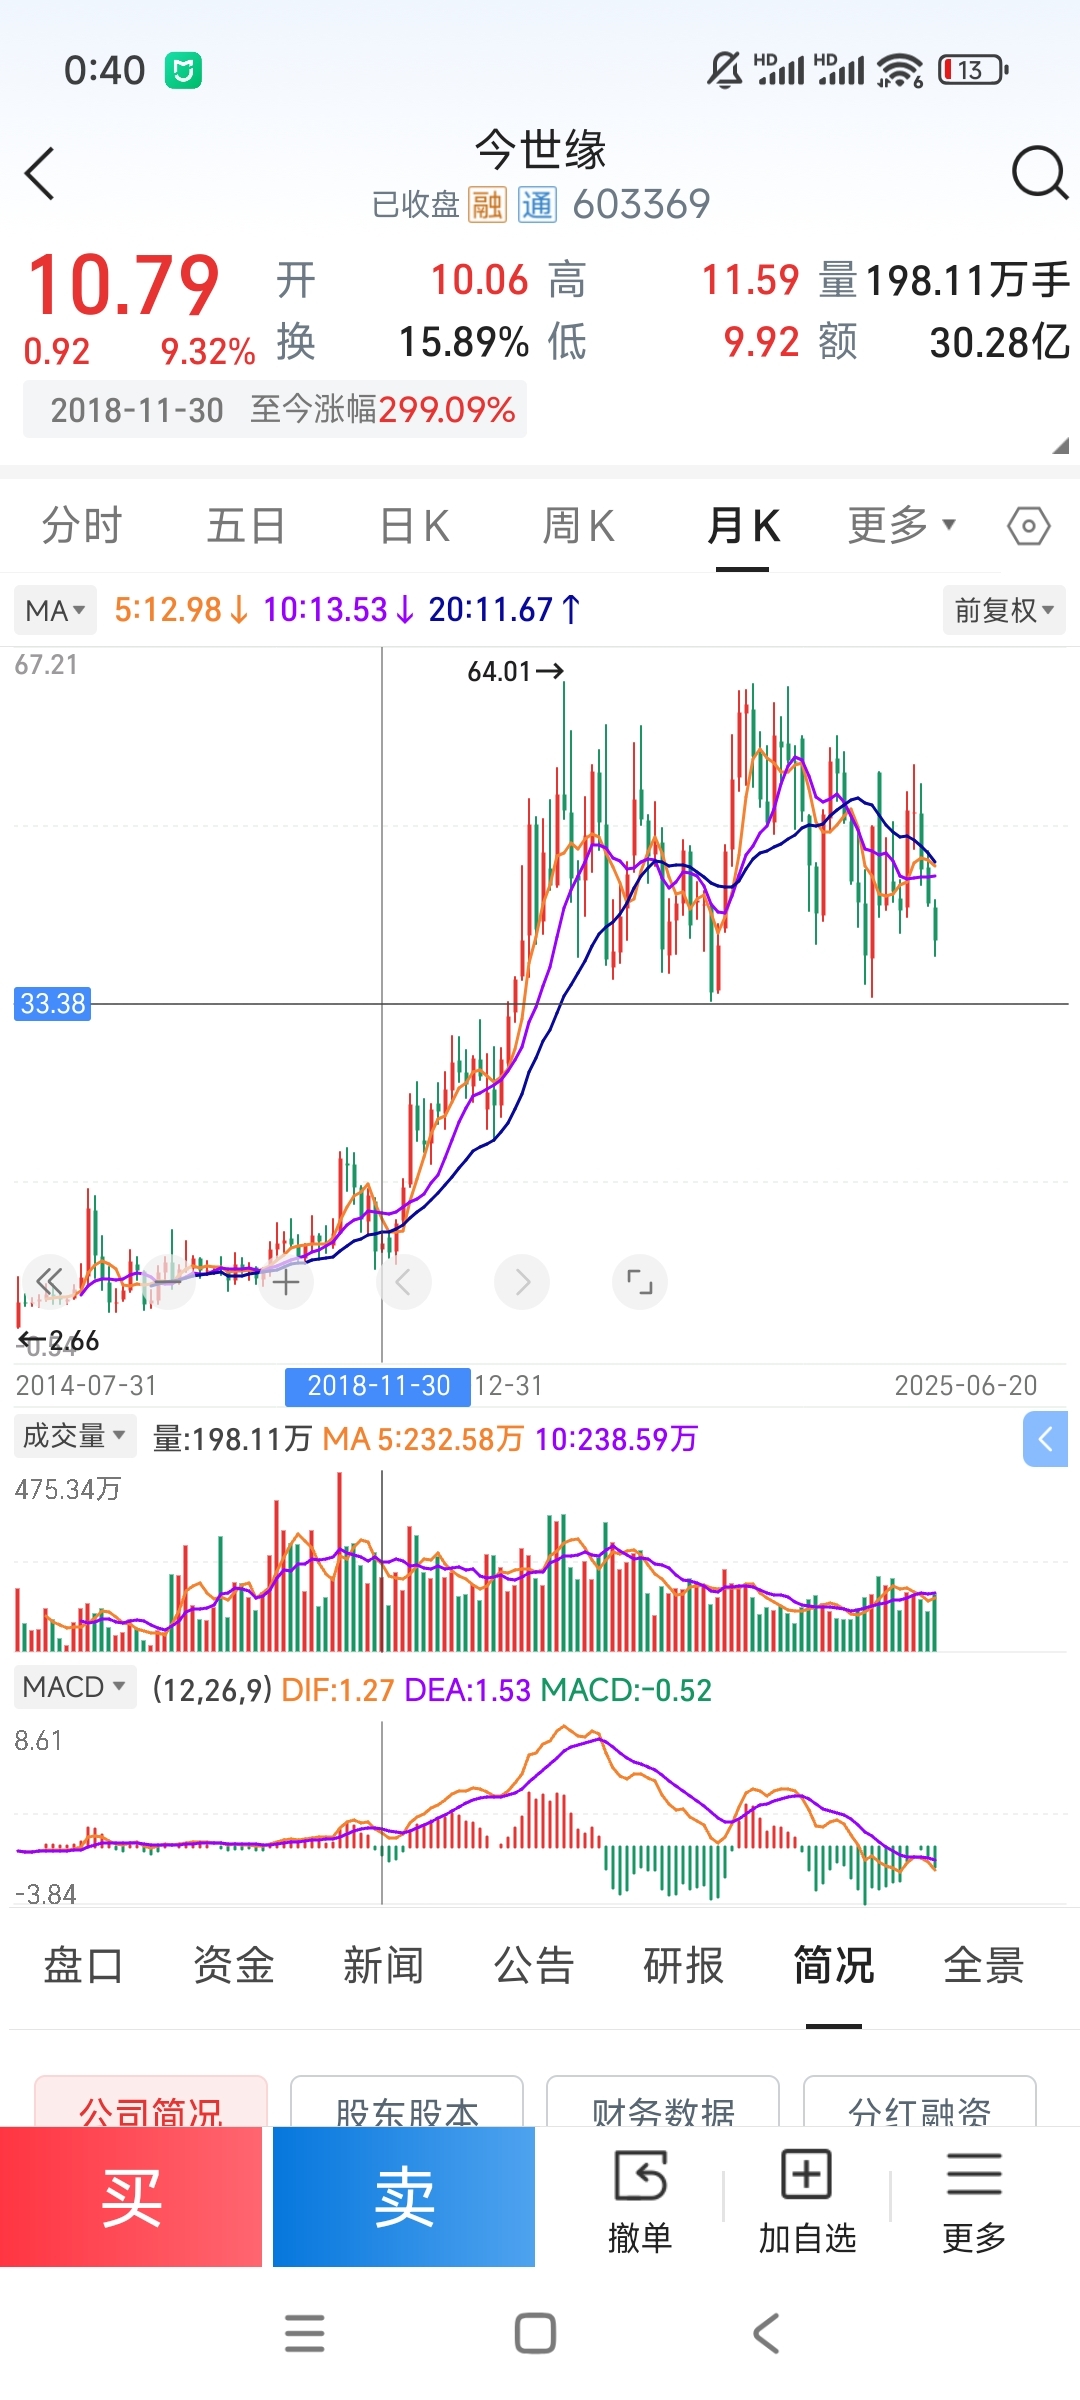Open the search magnifier icon
The image size is (1080, 2400).
[1040, 173]
